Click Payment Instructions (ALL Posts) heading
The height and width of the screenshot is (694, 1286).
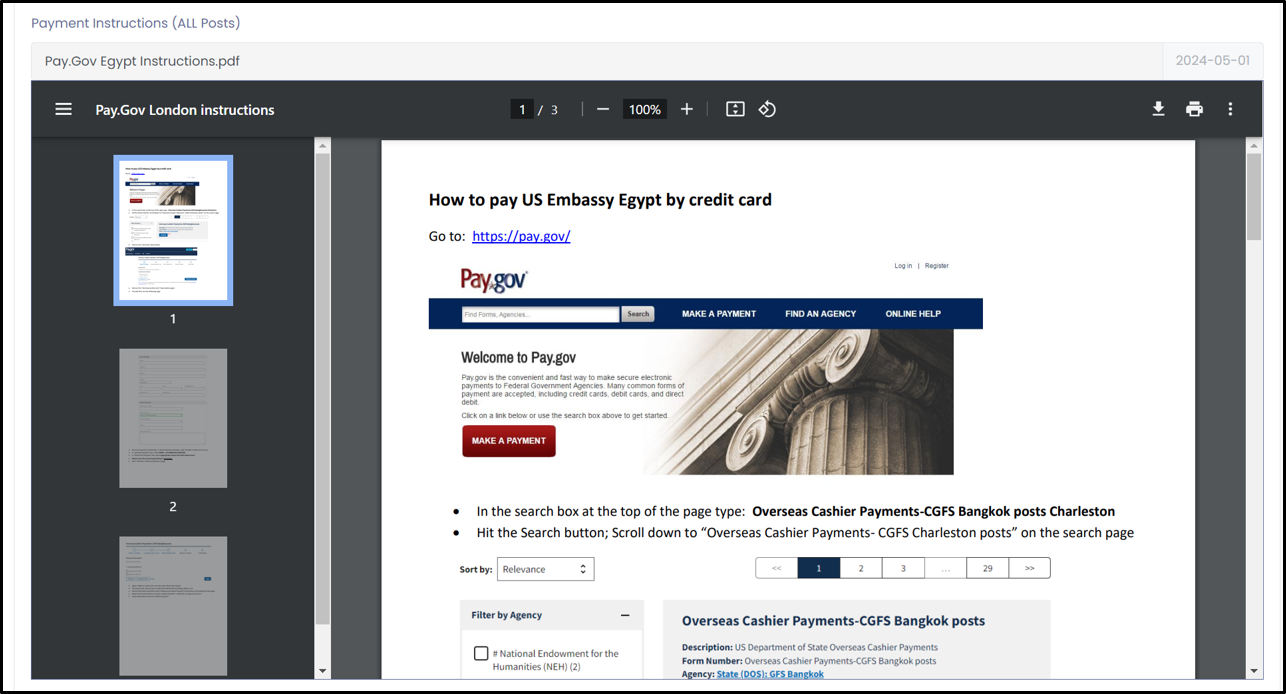[x=136, y=23]
